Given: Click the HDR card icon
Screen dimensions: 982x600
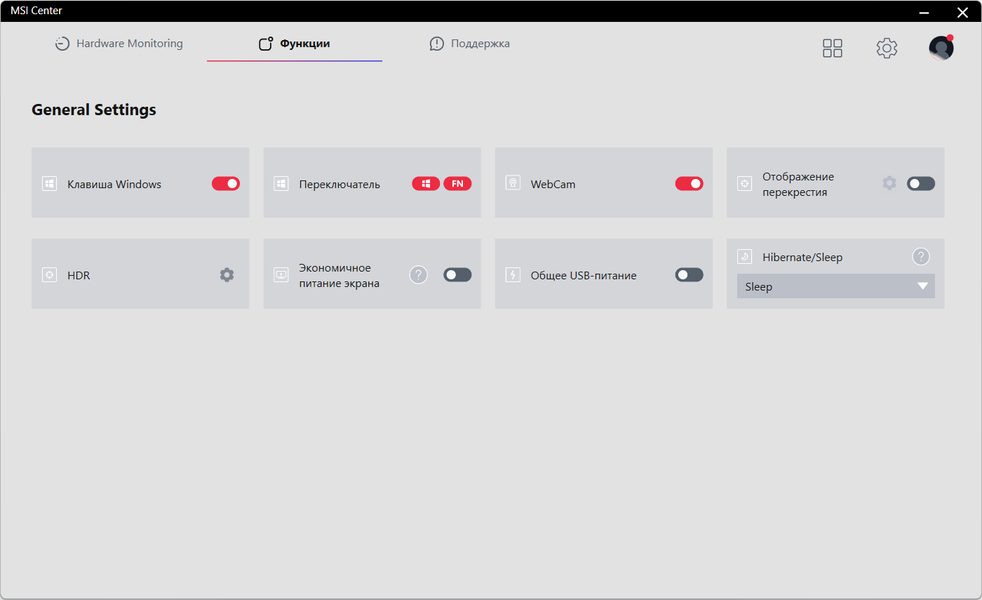Looking at the screenshot, I should click(49, 275).
